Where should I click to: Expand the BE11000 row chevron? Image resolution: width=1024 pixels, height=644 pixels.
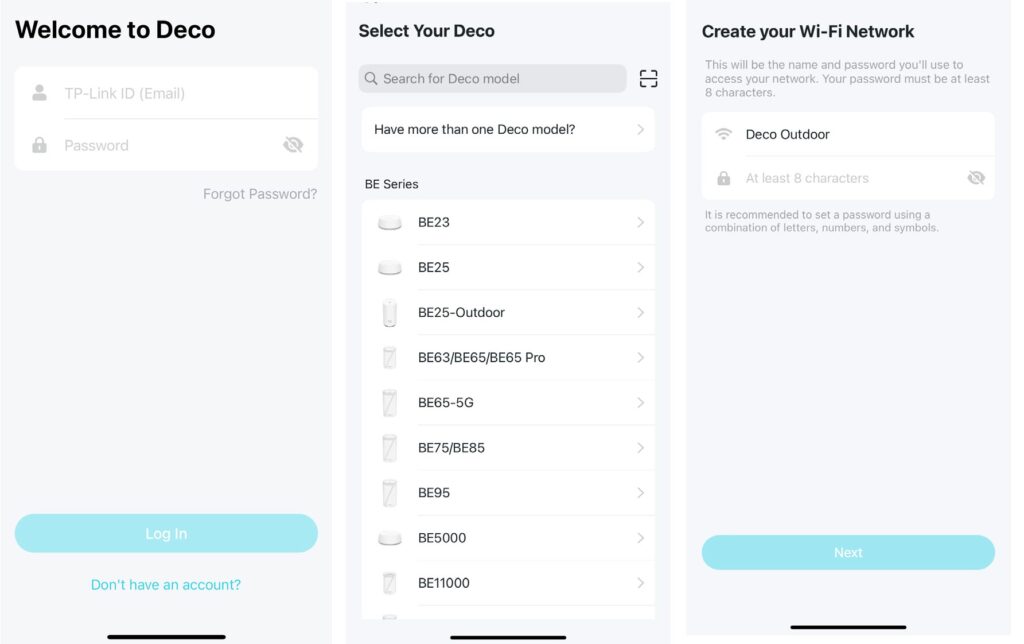640,583
